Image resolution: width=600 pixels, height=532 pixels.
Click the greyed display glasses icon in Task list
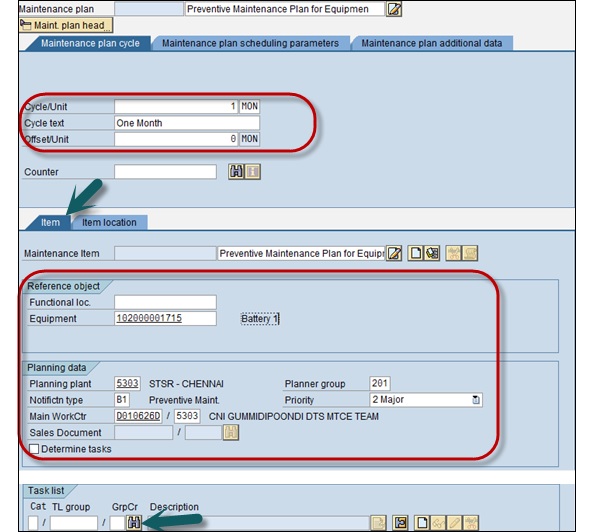click(x=438, y=523)
